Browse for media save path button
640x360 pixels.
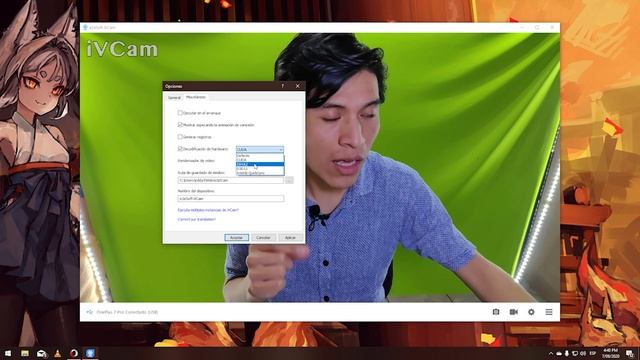coord(289,180)
